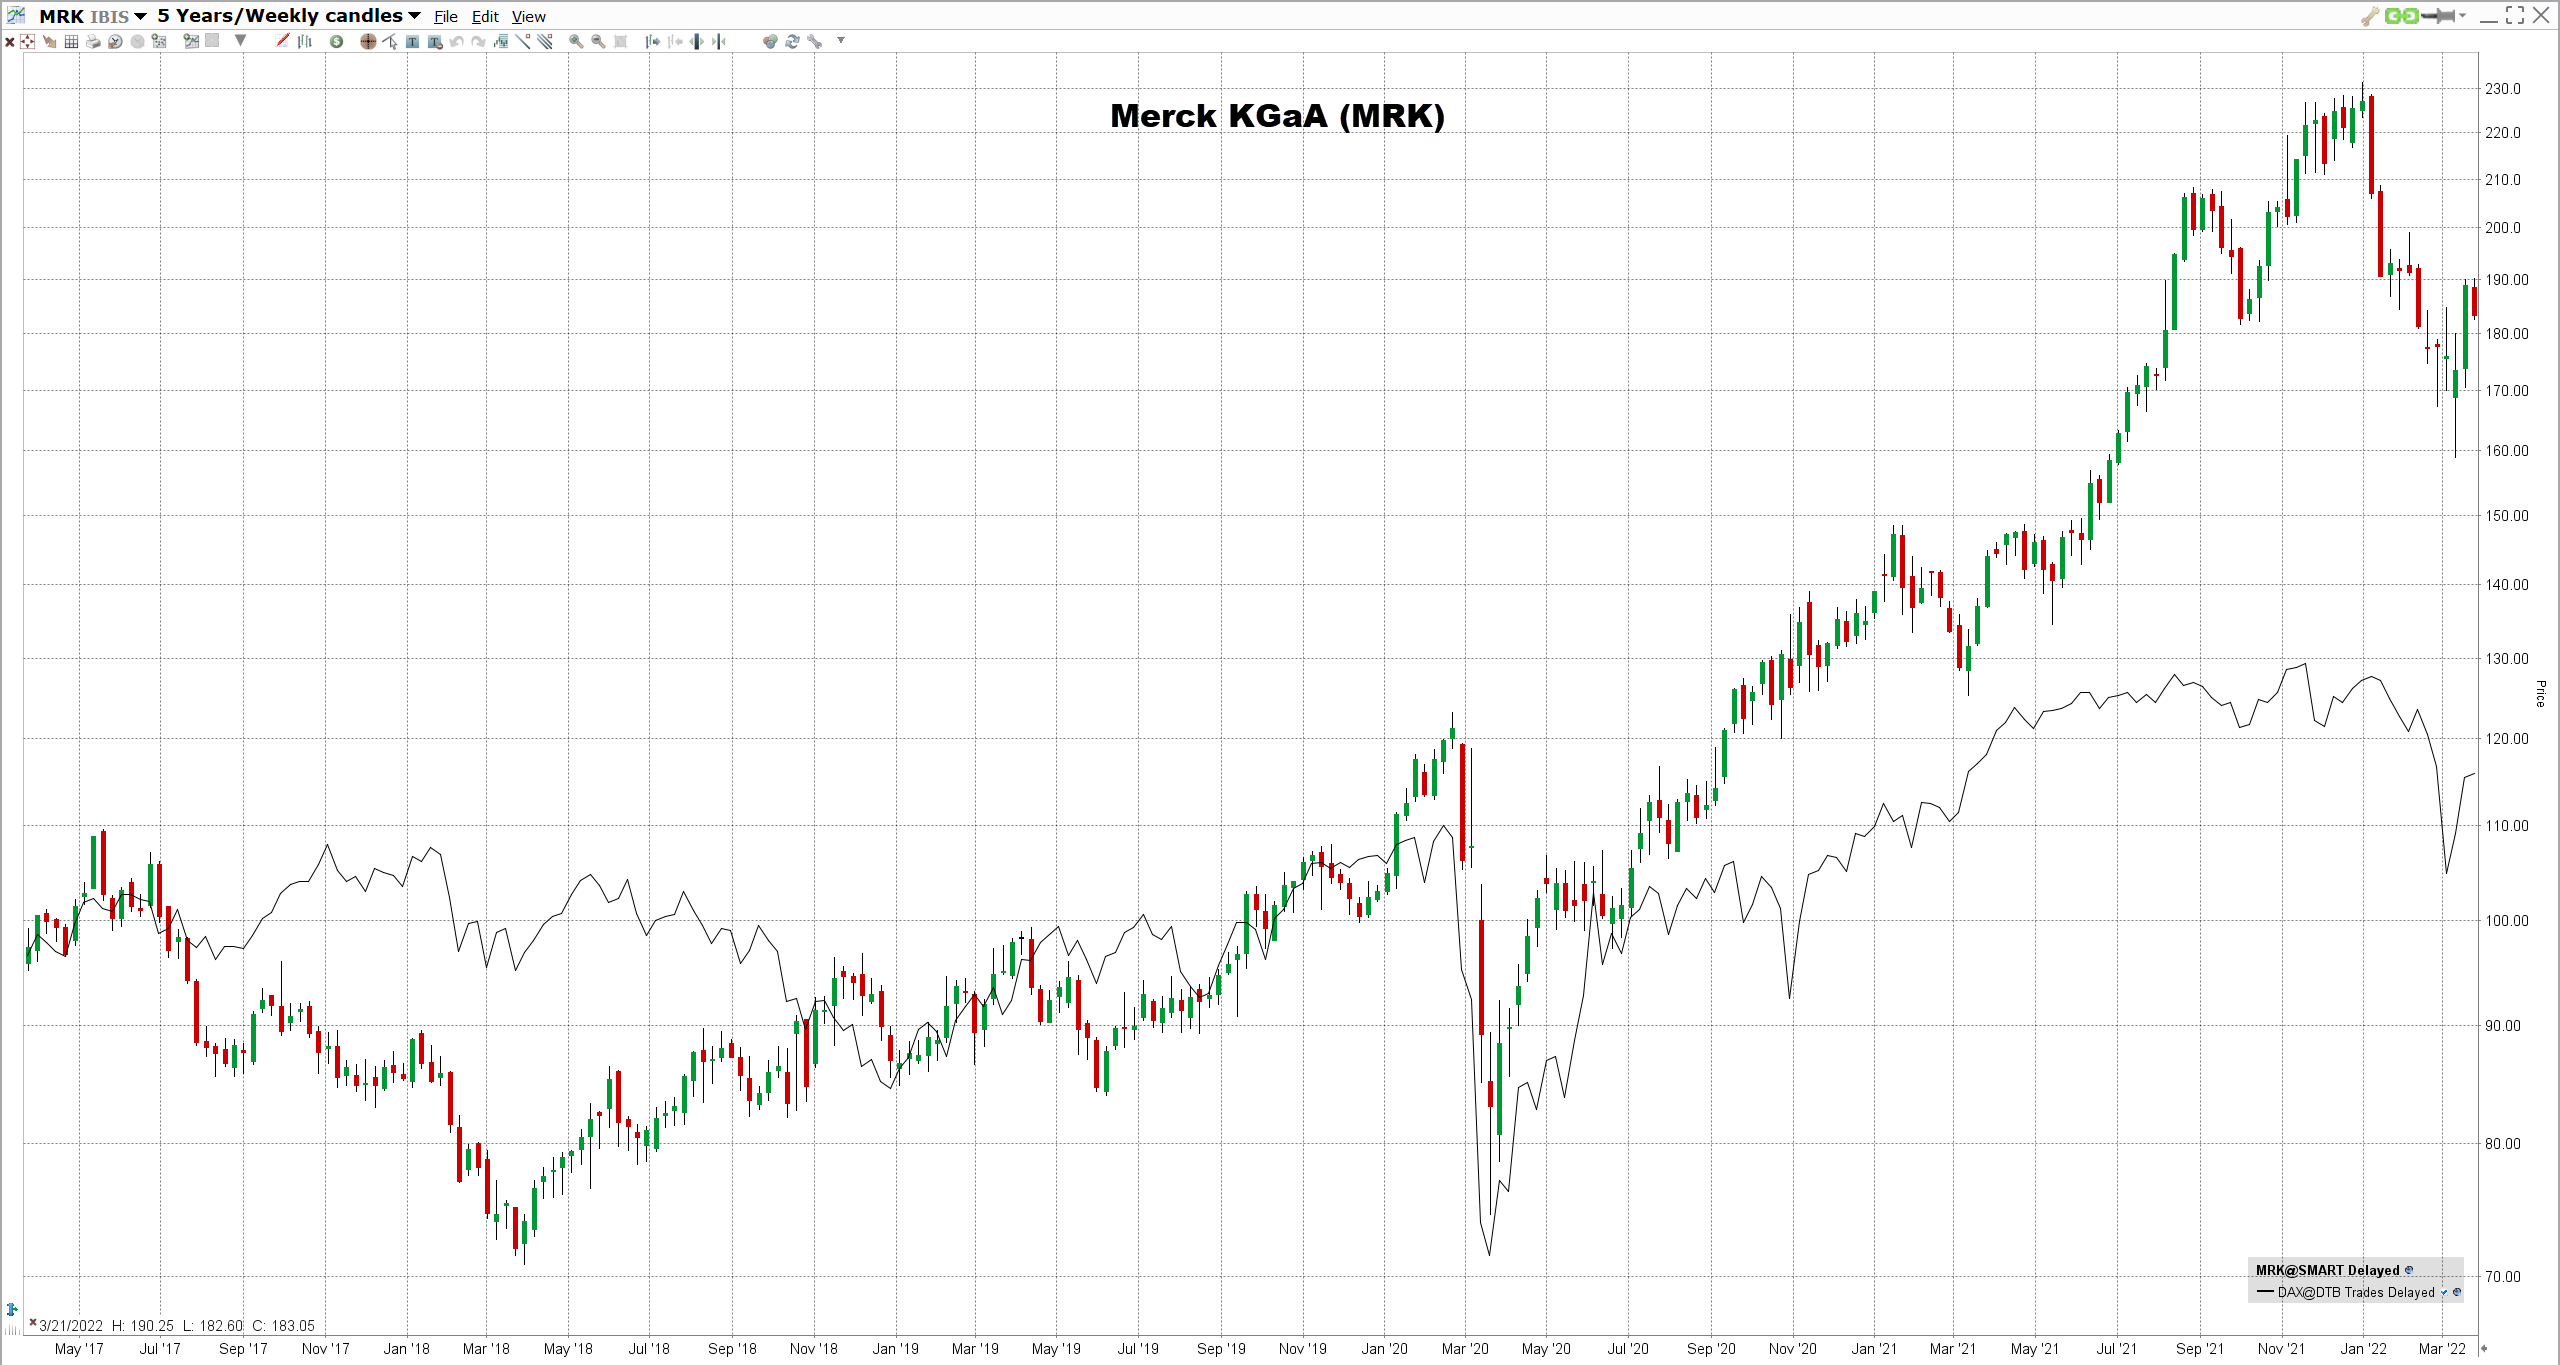Image resolution: width=2560 pixels, height=1365 pixels.
Task: Click the MRK@SMART Delayed legend label
Action: click(2327, 1270)
